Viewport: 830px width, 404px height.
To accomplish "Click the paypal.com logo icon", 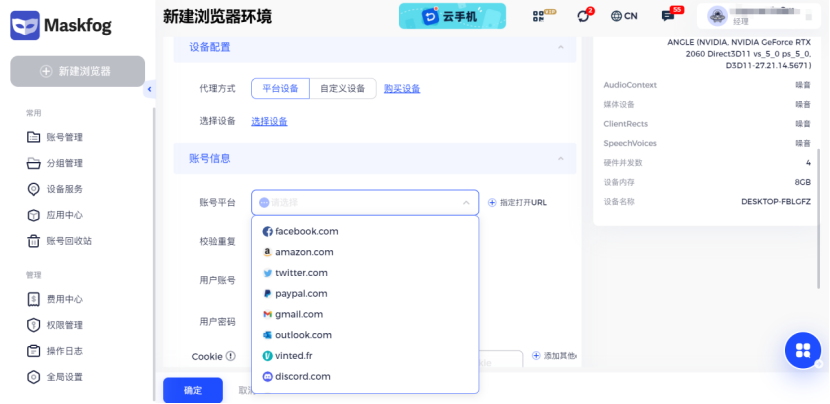I will pyautogui.click(x=267, y=294).
